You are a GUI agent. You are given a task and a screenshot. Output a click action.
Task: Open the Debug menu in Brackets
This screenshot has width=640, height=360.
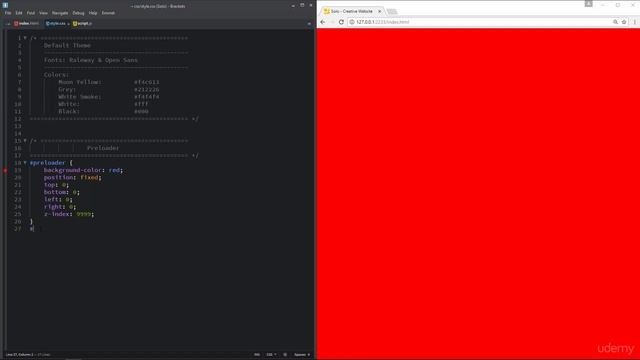pos(78,13)
